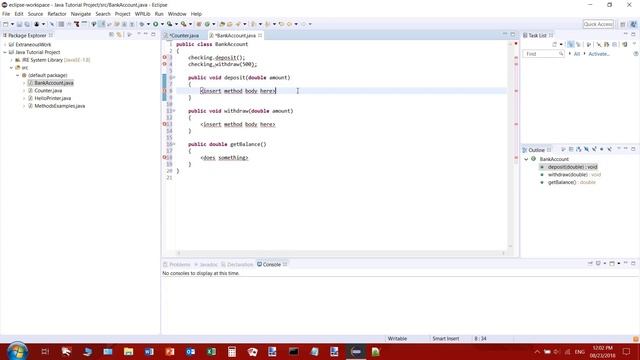Click the Console tab

[x=271, y=264]
